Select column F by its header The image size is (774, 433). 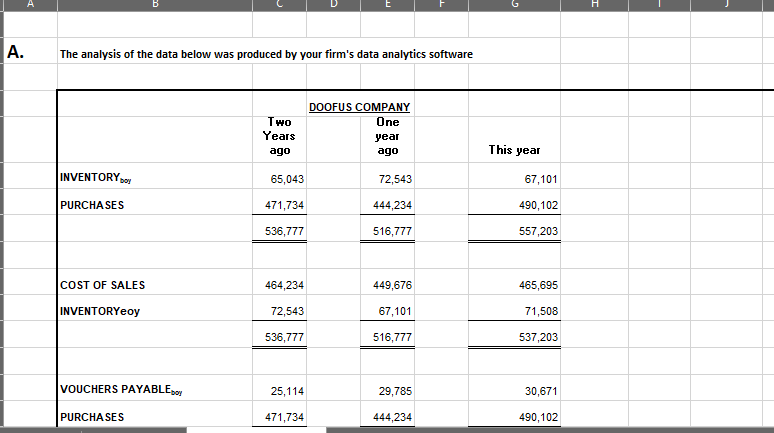tap(441, 4)
